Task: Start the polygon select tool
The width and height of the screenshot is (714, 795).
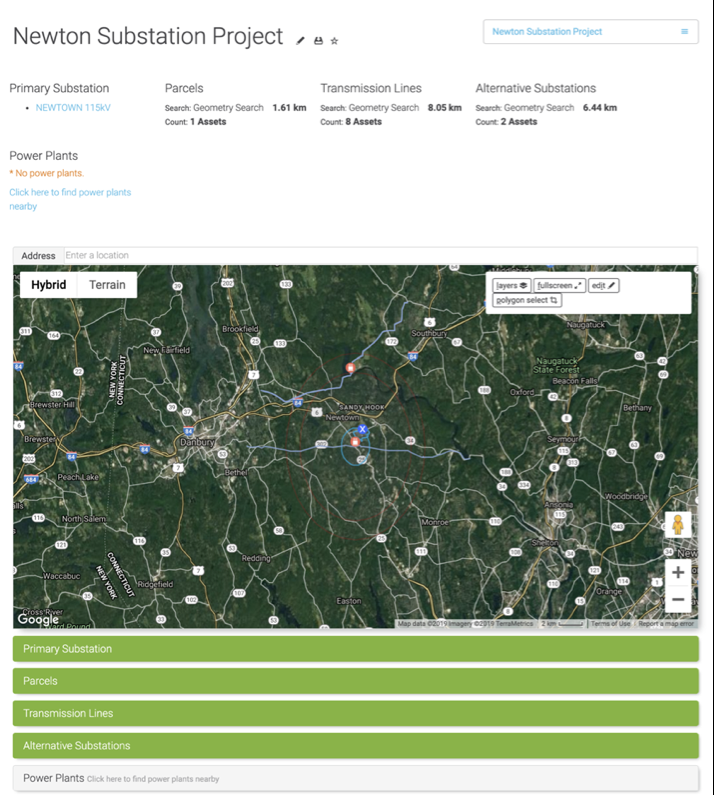Action: 527,300
